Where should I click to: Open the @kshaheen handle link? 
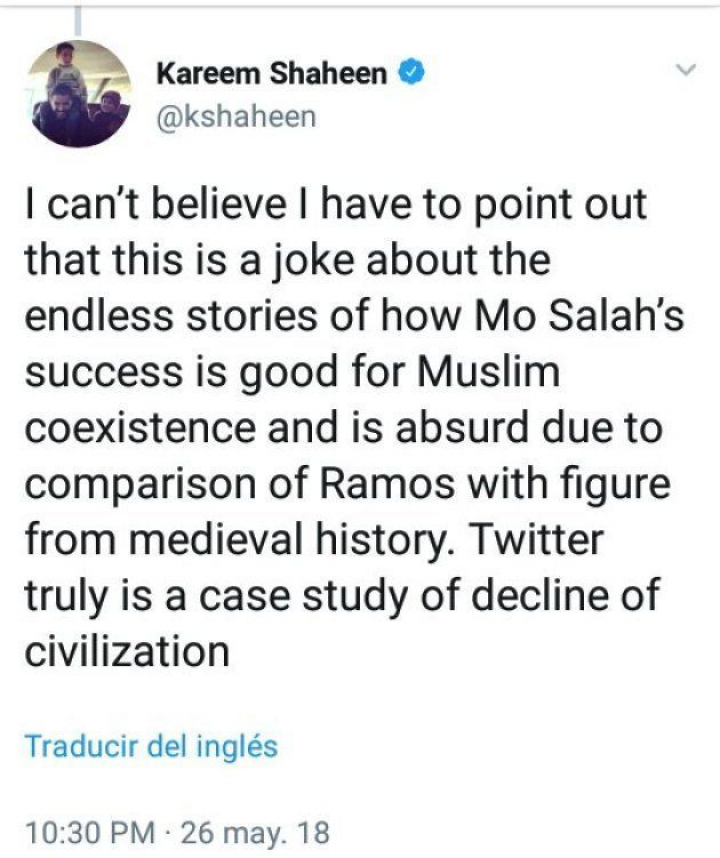pyautogui.click(x=236, y=117)
